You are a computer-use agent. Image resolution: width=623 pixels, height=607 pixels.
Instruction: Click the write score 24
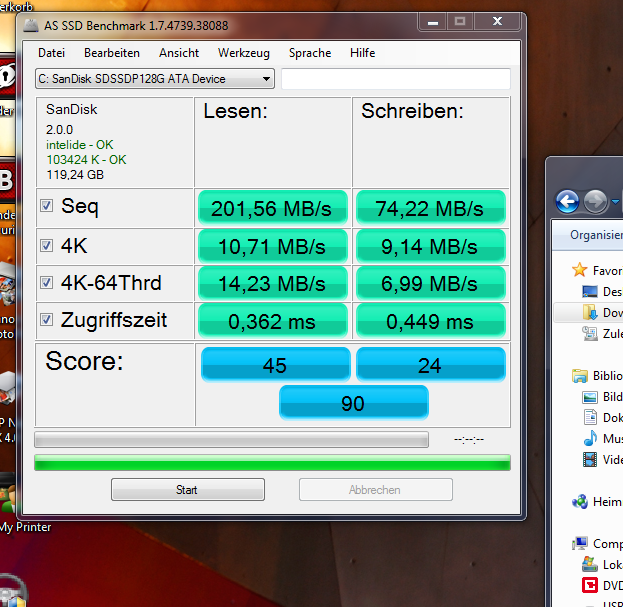tap(431, 364)
